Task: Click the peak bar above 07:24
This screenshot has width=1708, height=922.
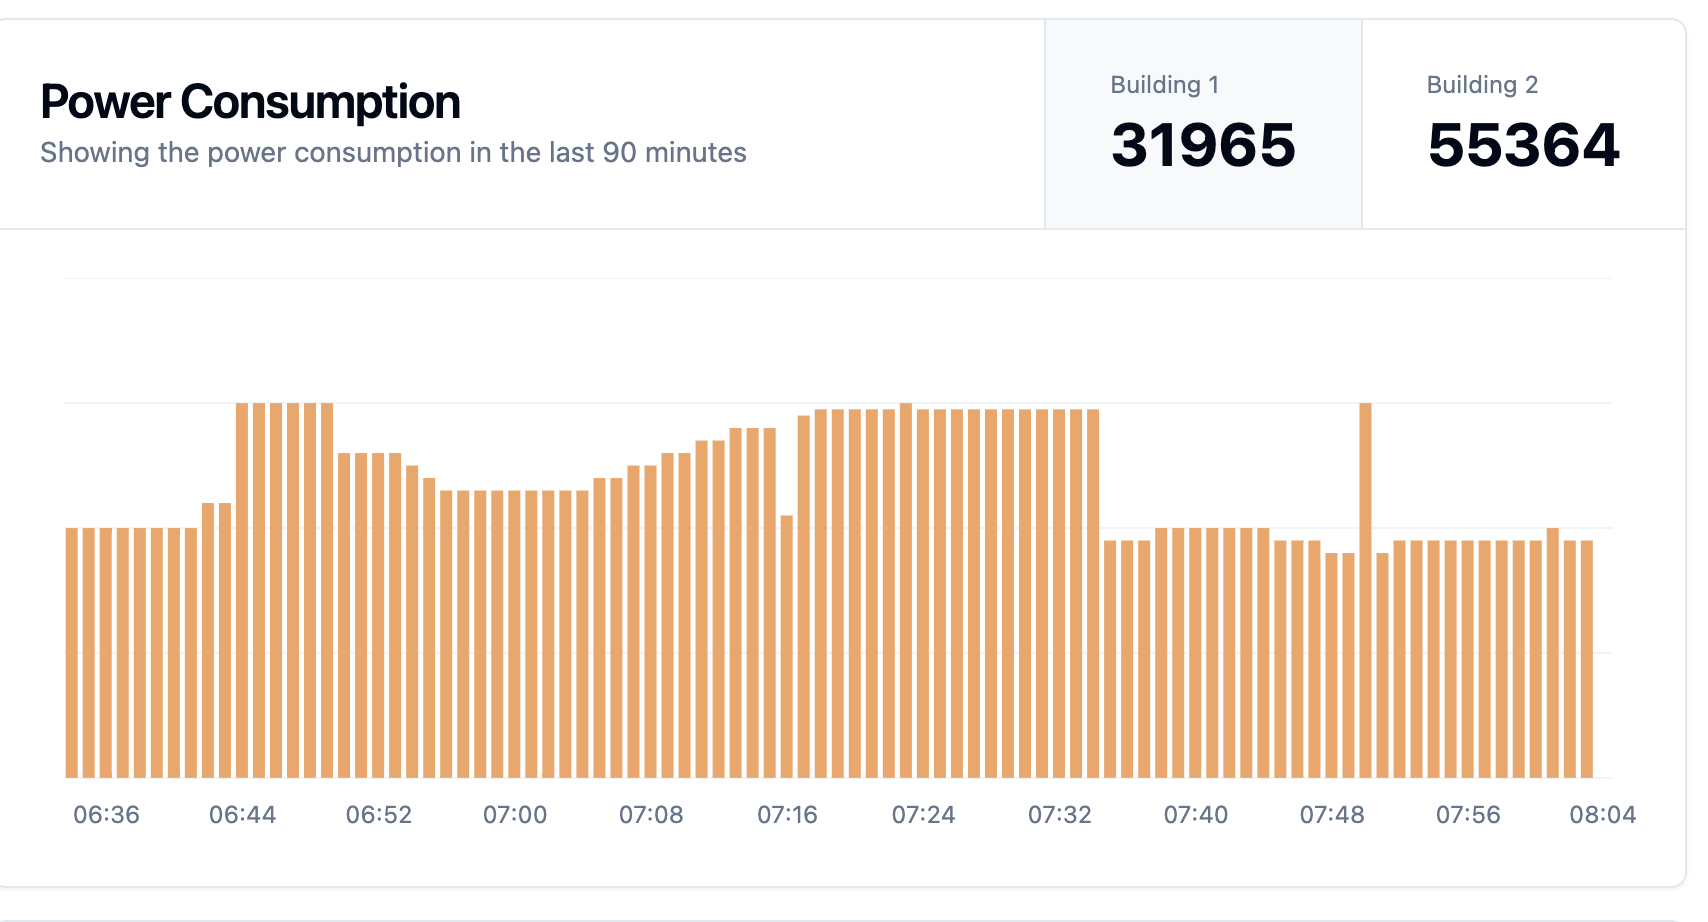Action: (906, 590)
